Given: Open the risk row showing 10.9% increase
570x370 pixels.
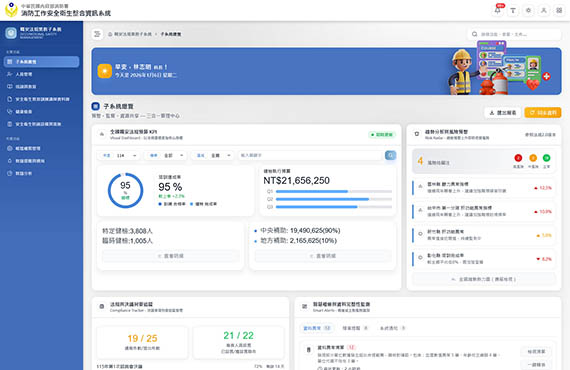Looking at the screenshot, I should (483, 211).
